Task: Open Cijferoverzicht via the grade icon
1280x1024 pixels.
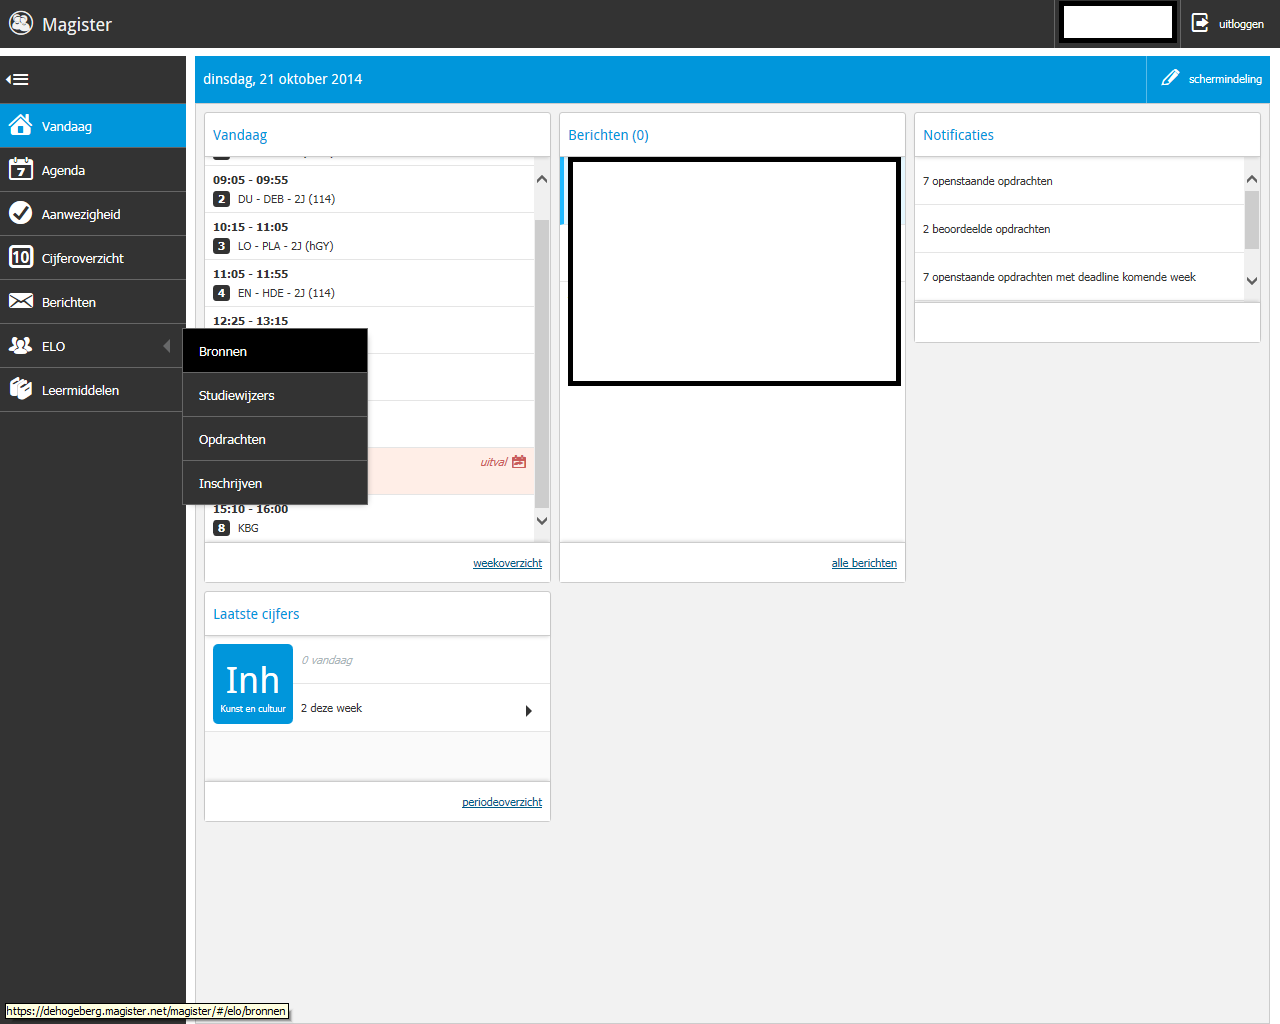Action: click(20, 257)
